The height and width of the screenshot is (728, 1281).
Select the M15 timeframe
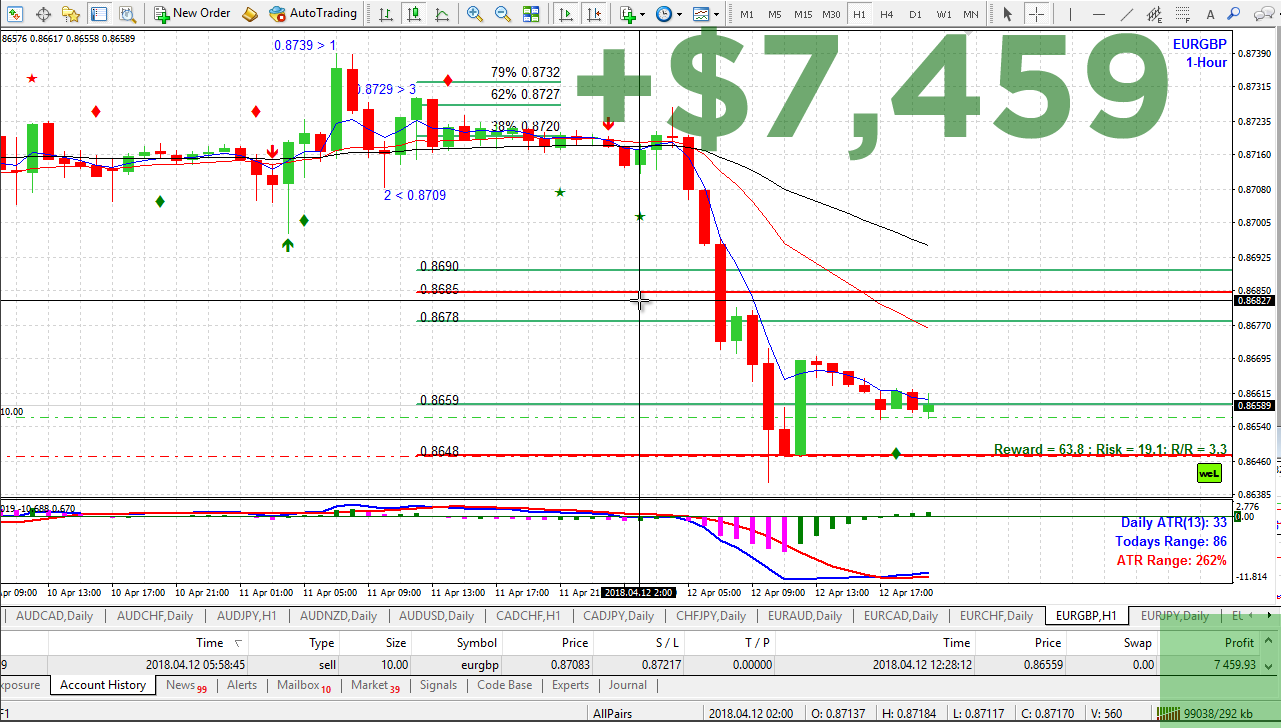[x=803, y=14]
